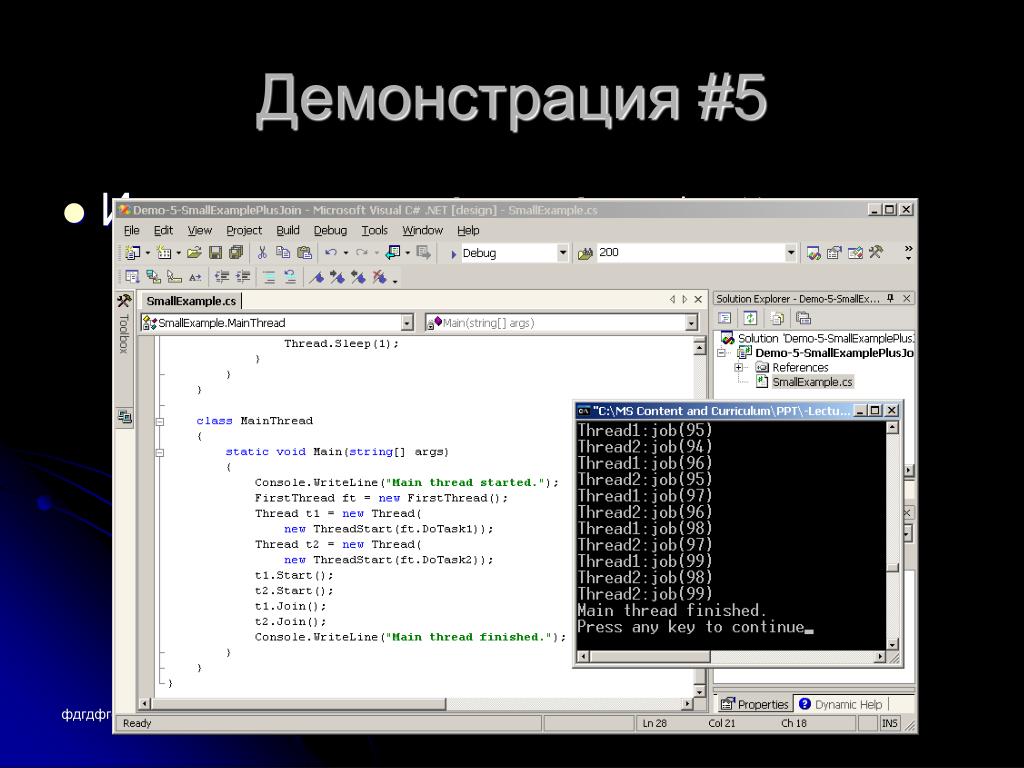Screen dimensions: 1024x768
Task: Click the Uncomment Selected Lines icon
Action: [x=290, y=277]
